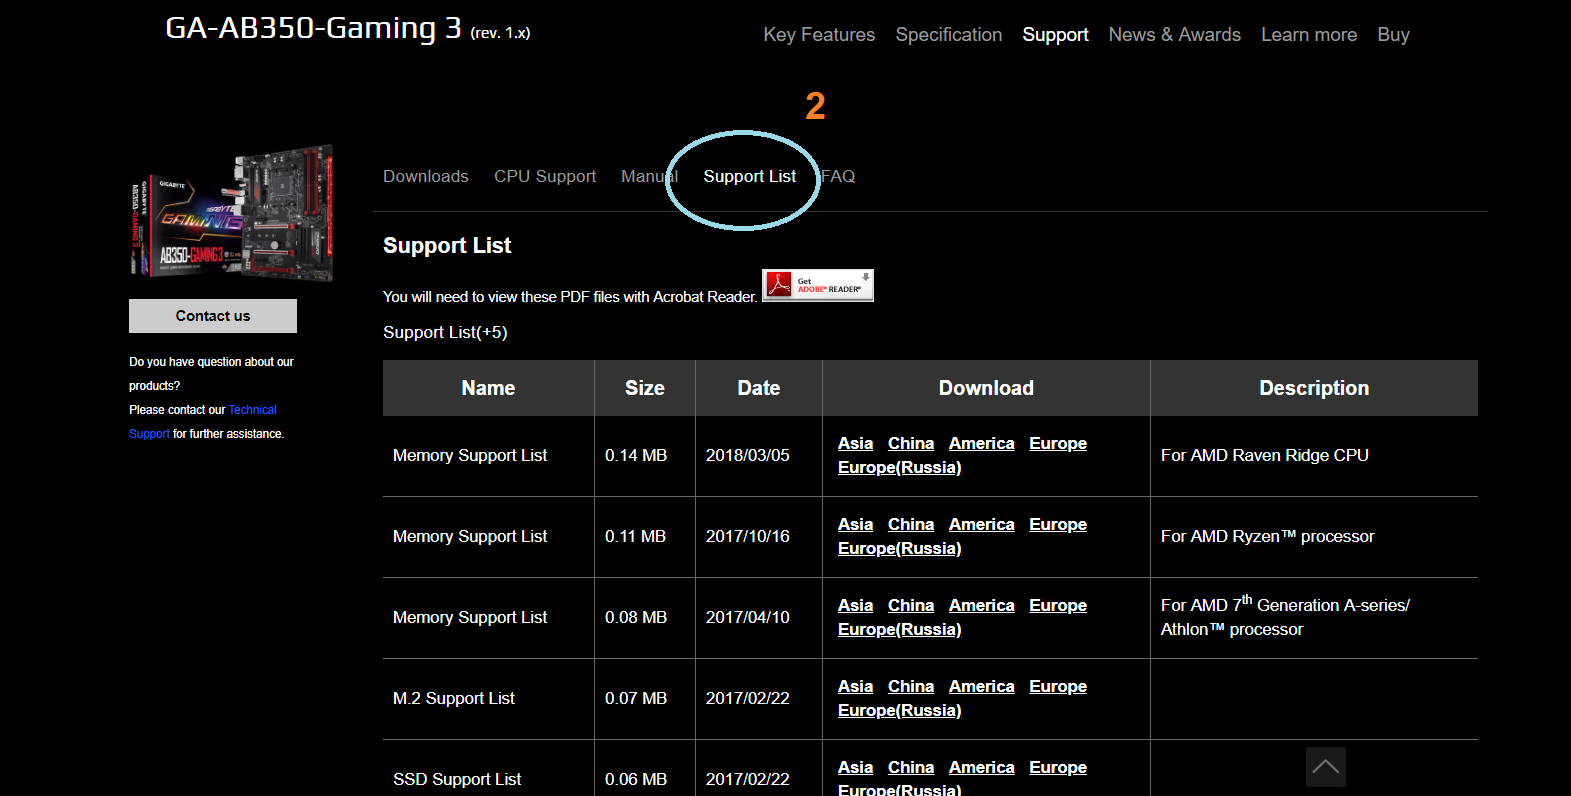Go to News & Awards

1175,35
